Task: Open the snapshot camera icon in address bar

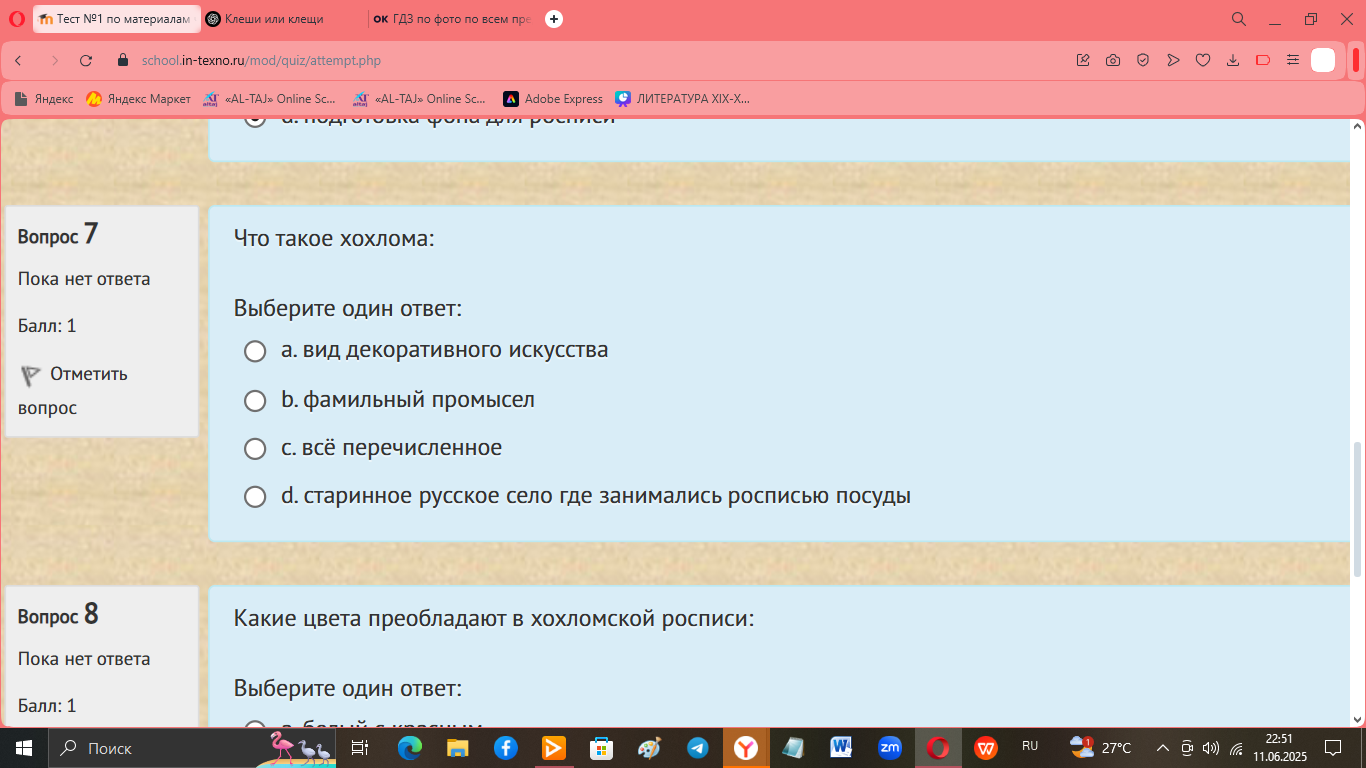Action: tap(1113, 60)
